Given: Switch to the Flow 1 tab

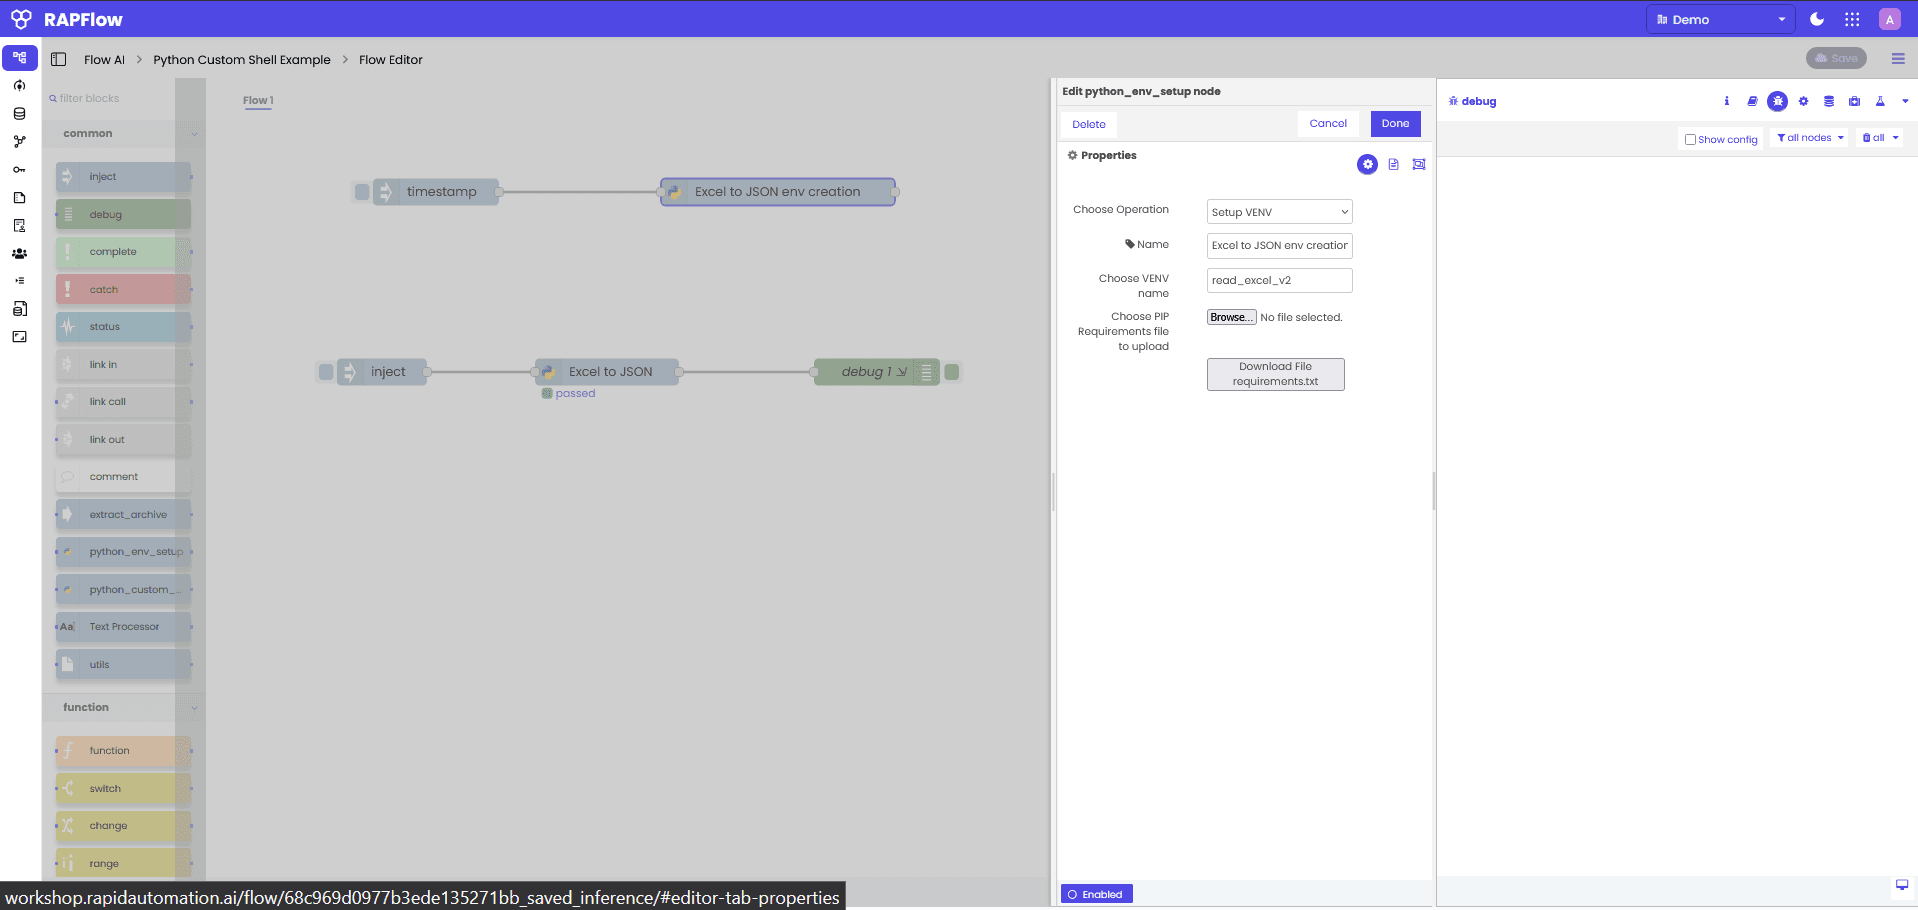Looking at the screenshot, I should click(x=258, y=100).
